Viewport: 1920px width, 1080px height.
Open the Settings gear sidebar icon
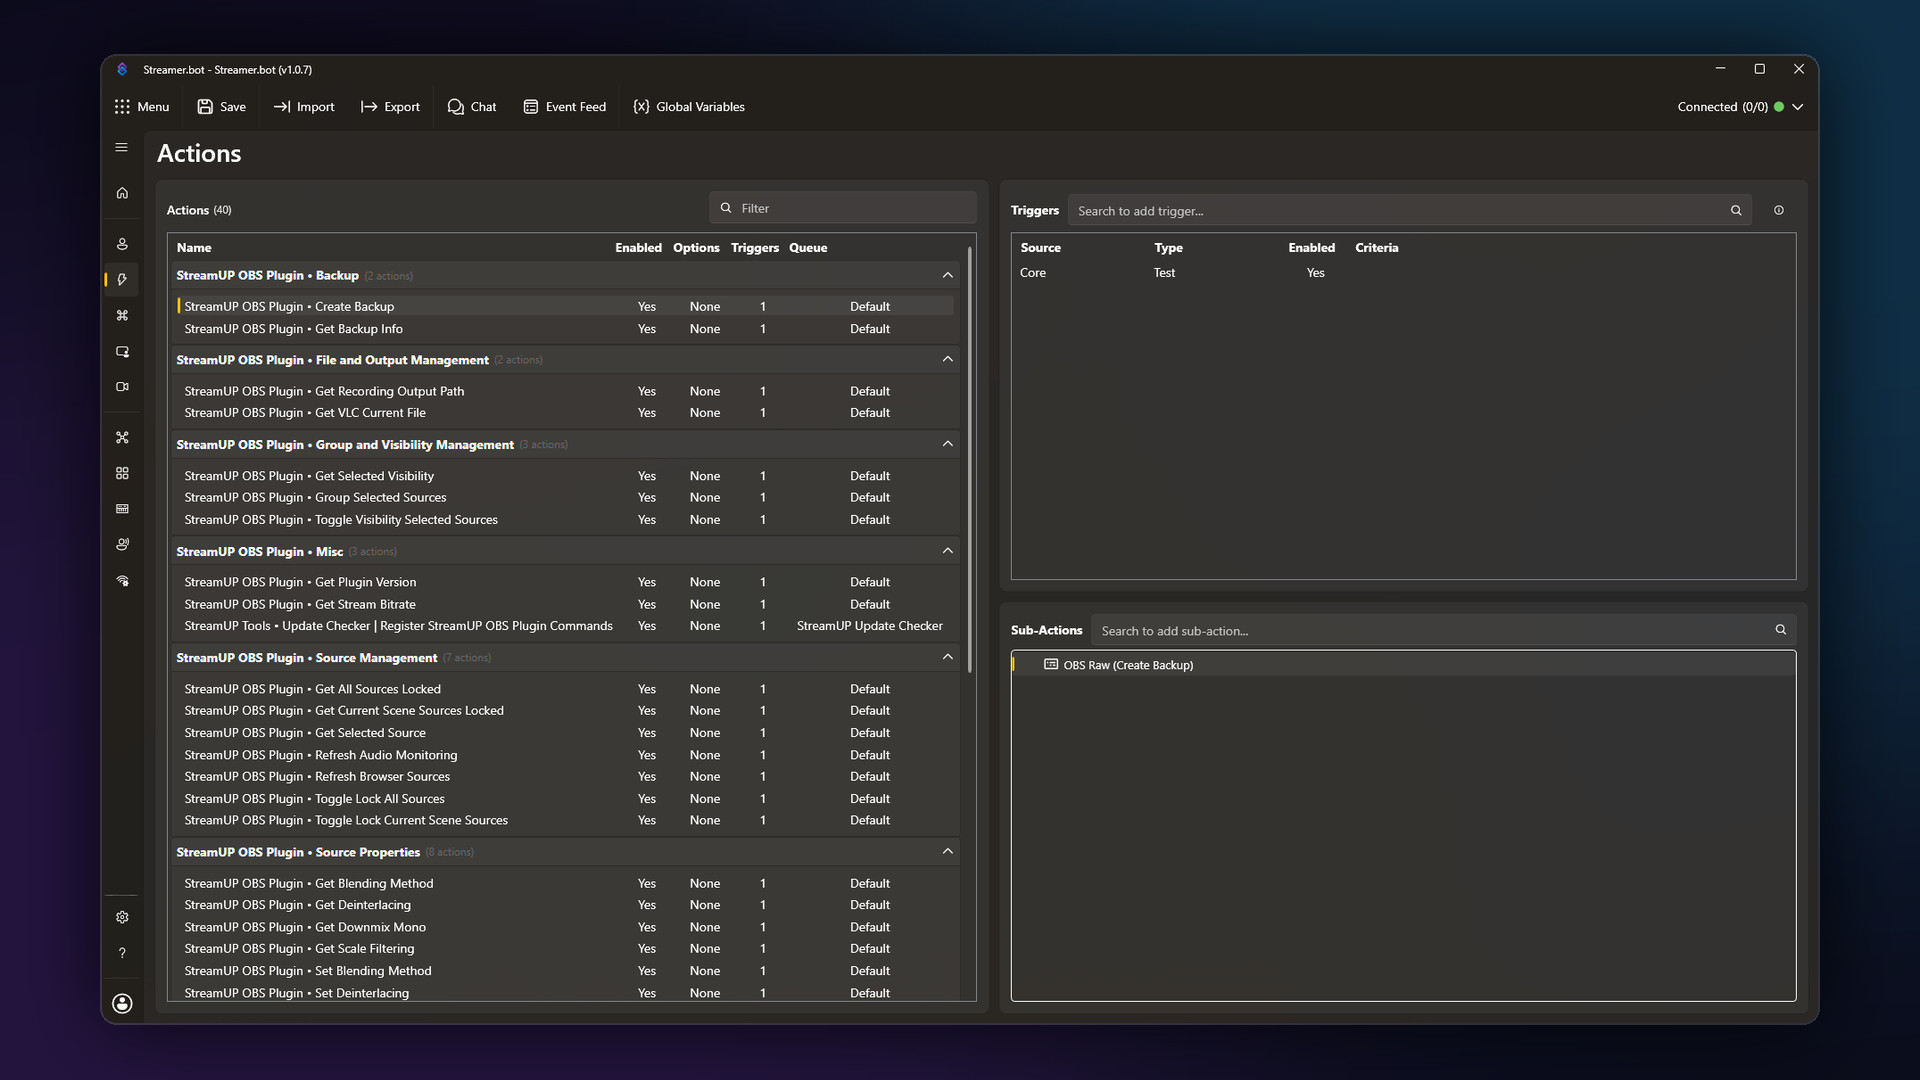click(x=122, y=917)
